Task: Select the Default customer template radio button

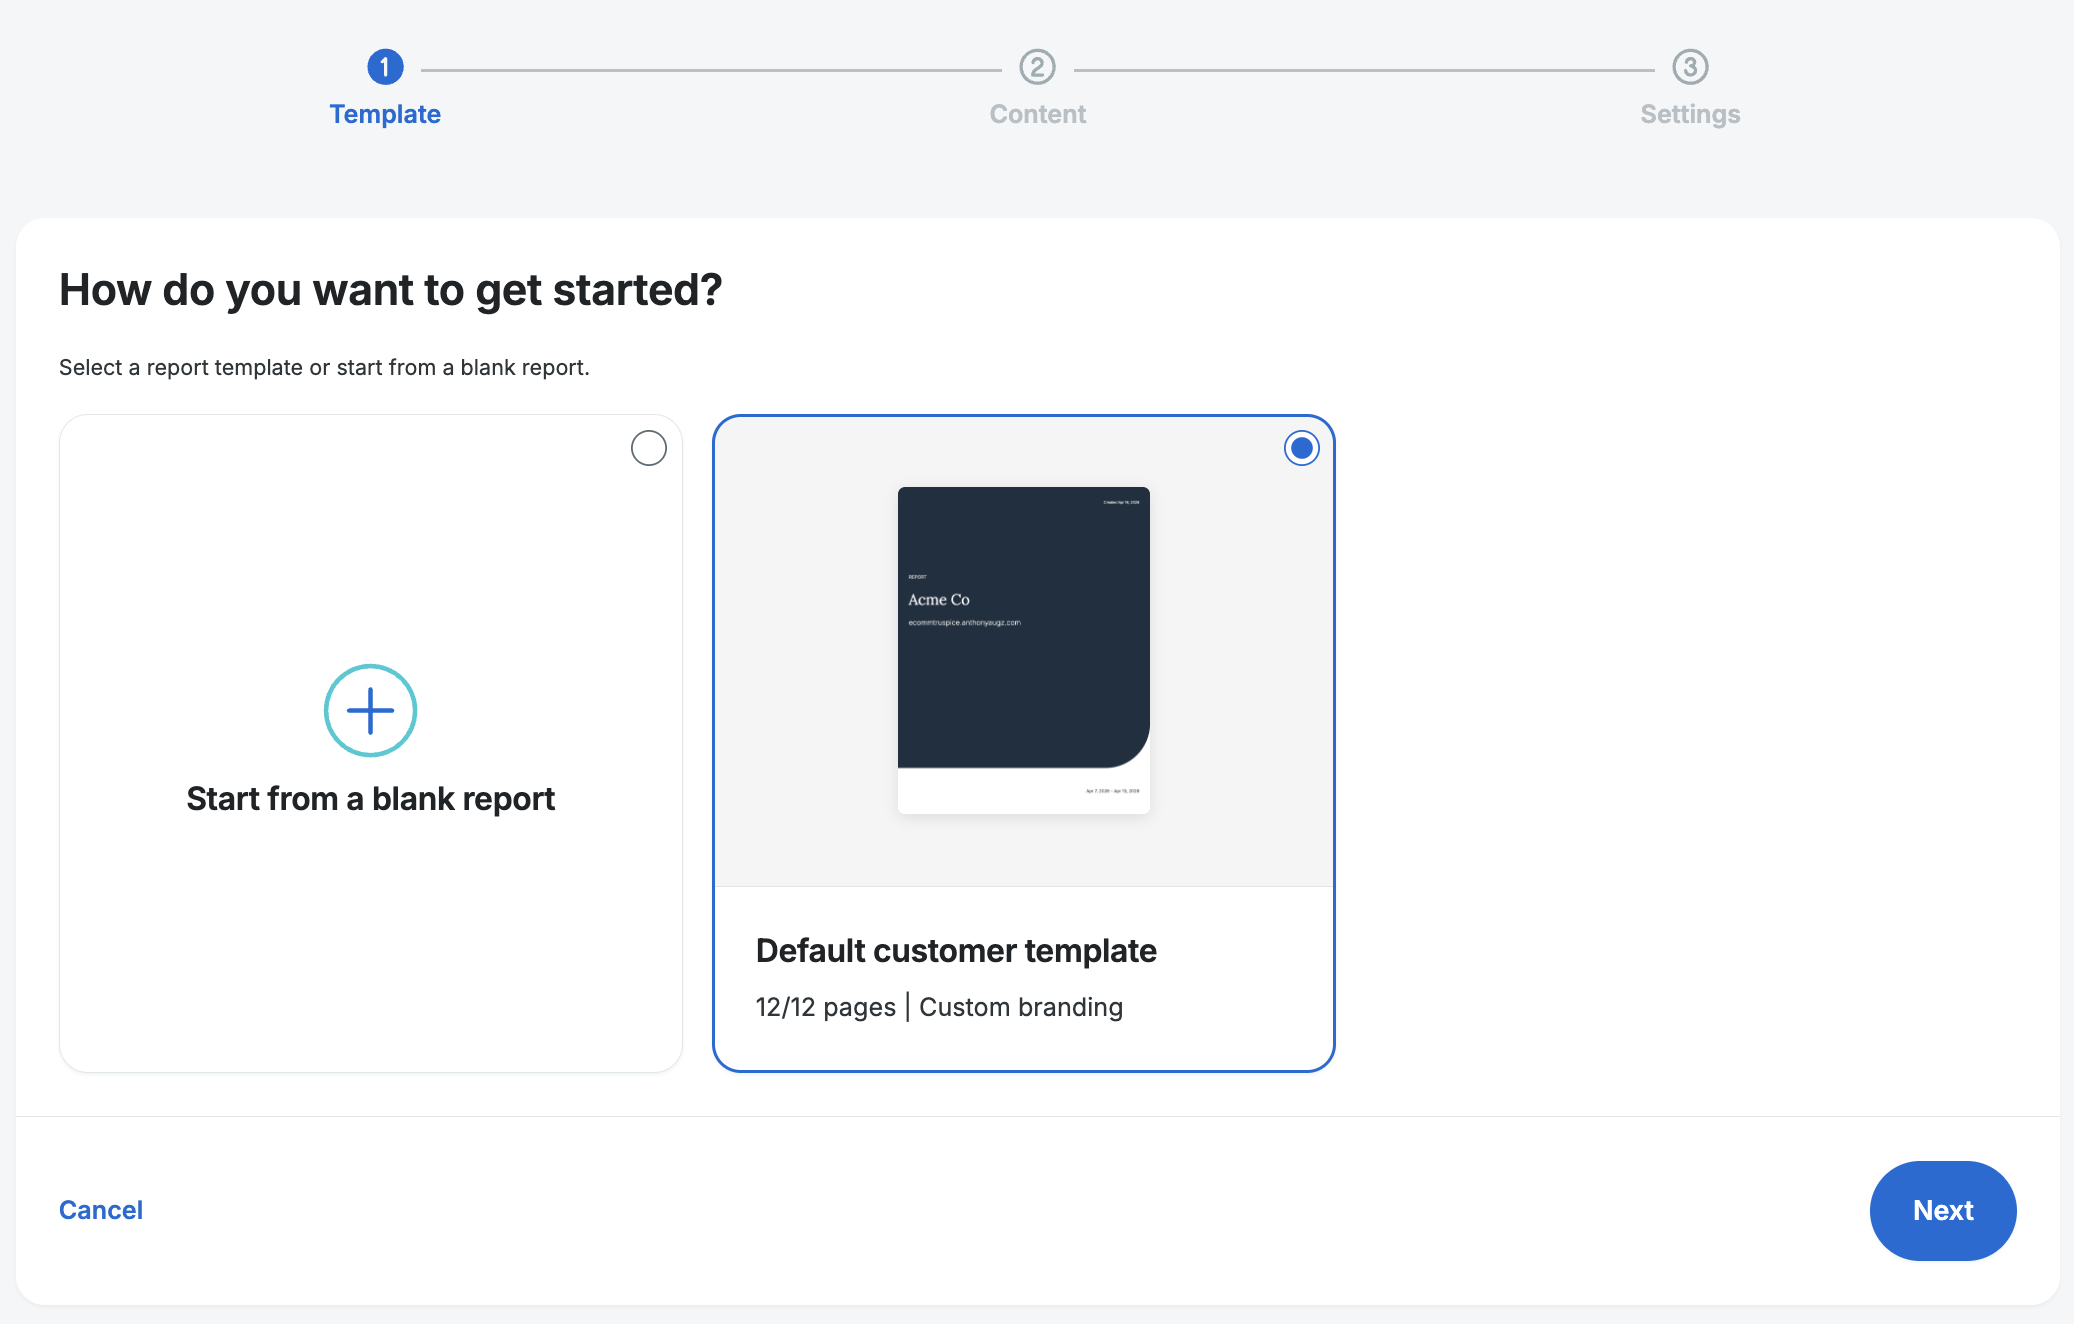Action: coord(1301,448)
